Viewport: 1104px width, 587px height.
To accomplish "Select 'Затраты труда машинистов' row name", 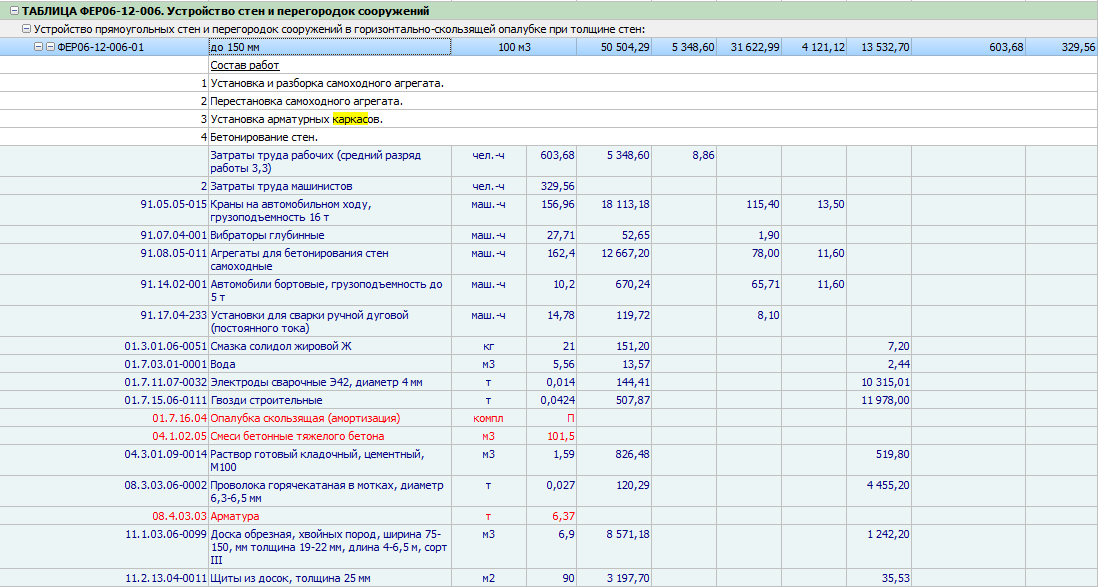I will click(x=281, y=187).
